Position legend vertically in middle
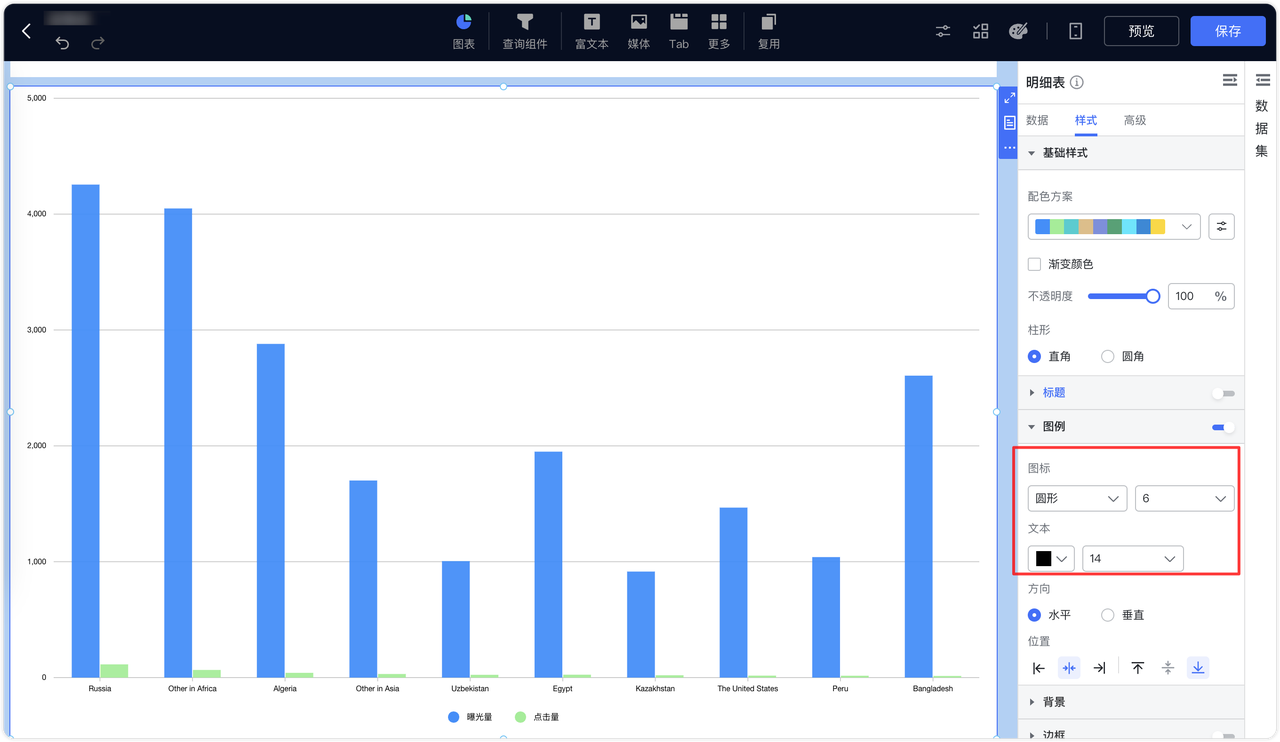Screen dimensions: 1280x742 [x=1168, y=668]
